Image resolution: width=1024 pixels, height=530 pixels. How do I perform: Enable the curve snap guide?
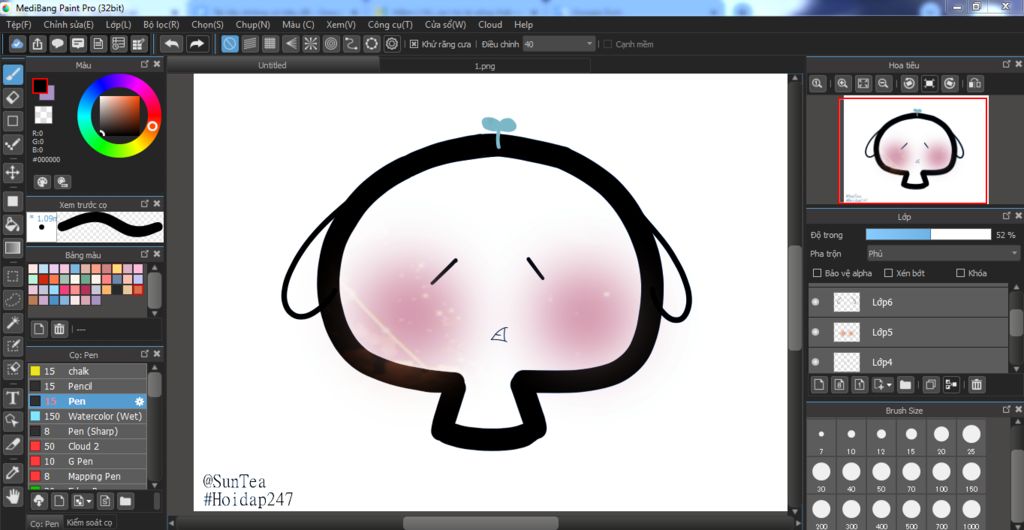point(351,44)
